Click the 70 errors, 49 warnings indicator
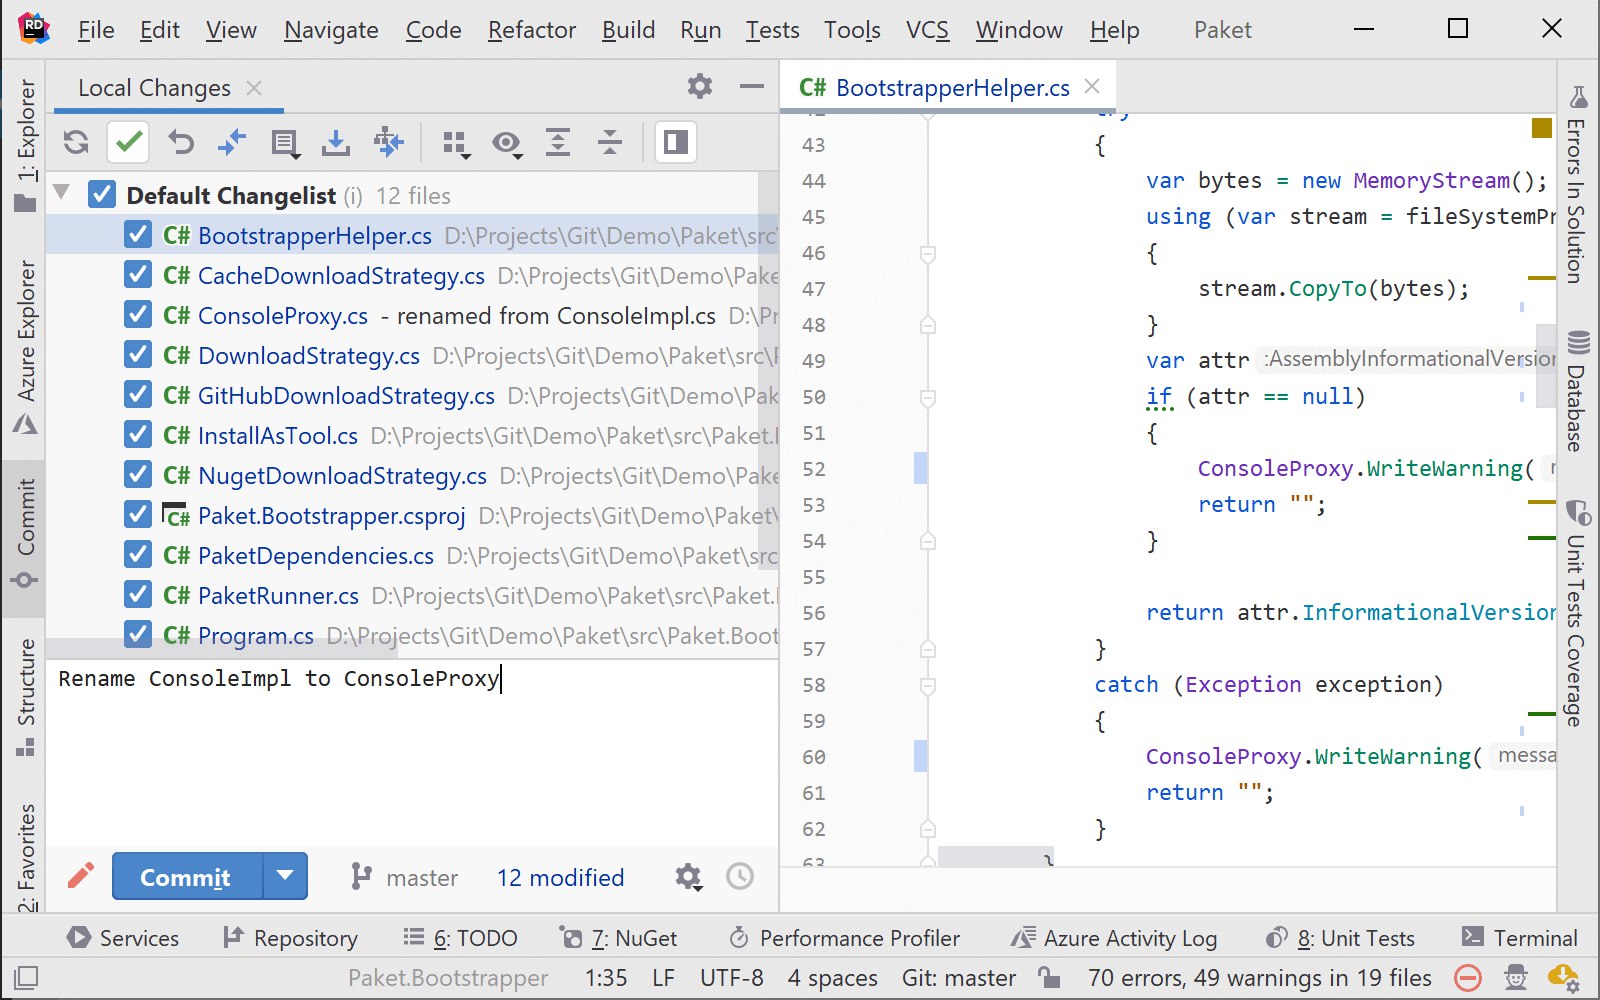 (1260, 978)
